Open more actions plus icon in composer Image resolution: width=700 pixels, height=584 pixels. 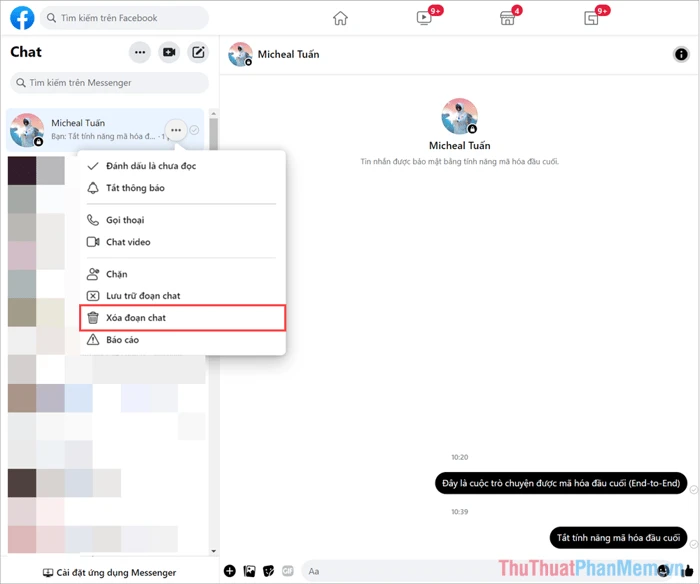(x=230, y=571)
